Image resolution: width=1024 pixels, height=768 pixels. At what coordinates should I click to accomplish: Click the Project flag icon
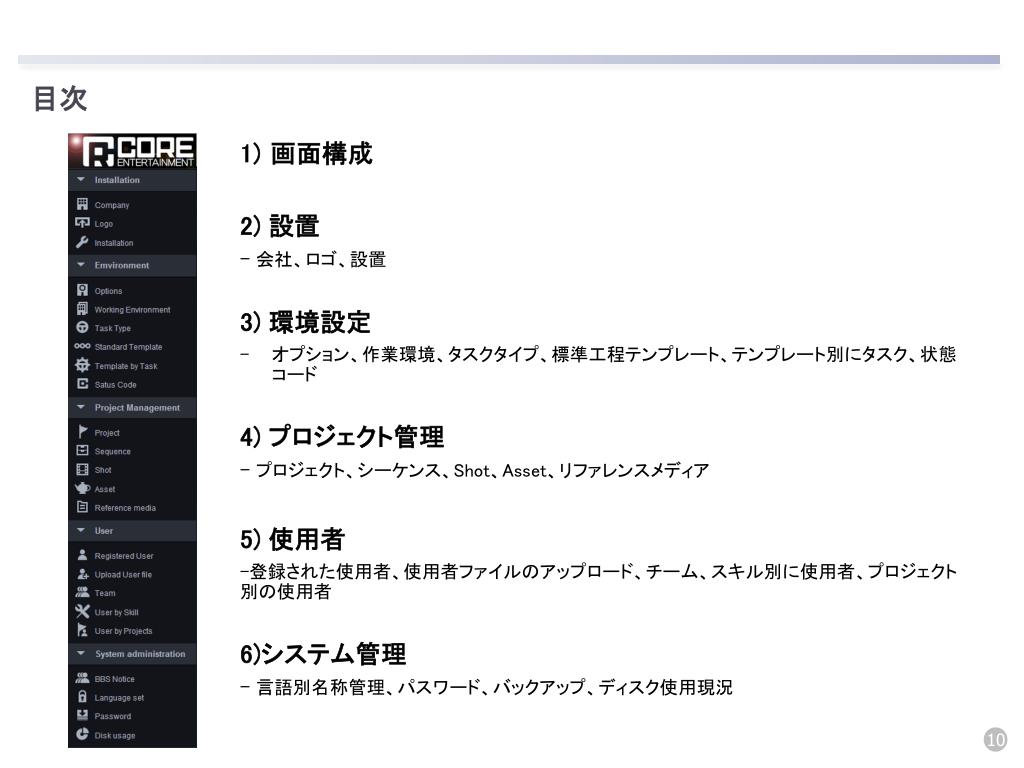(82, 432)
